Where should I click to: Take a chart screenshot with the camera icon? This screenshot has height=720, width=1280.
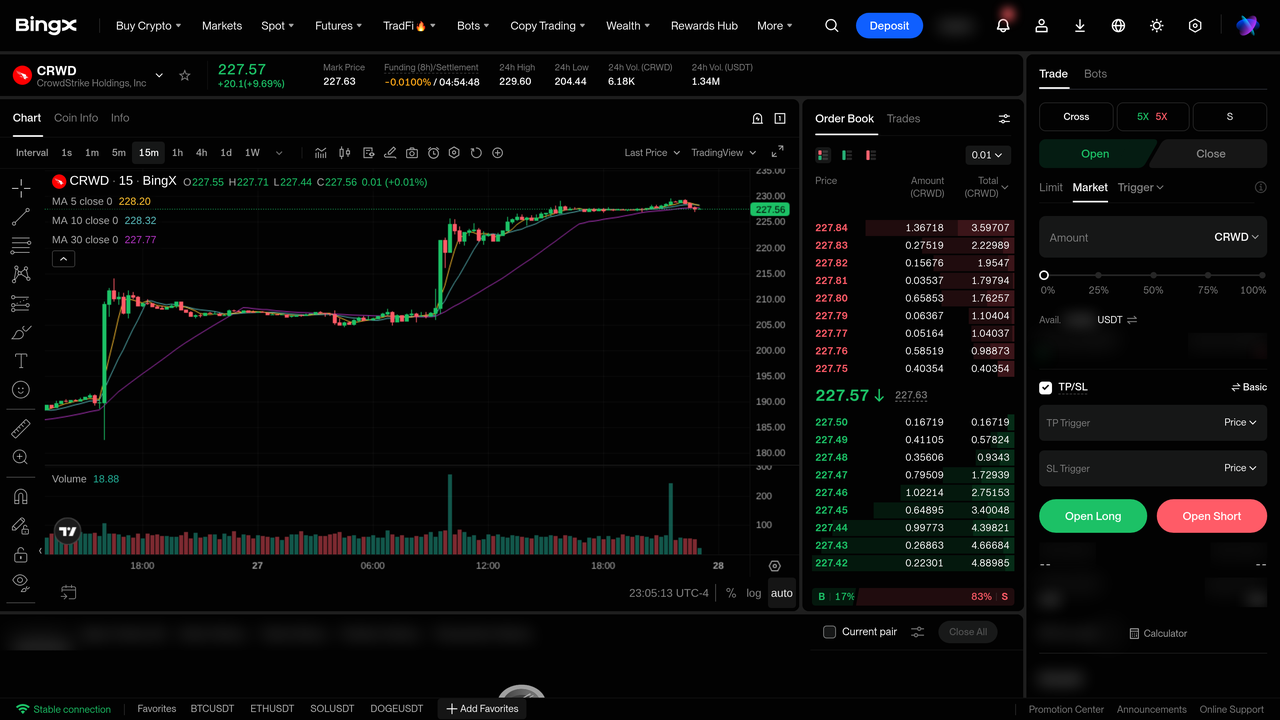click(412, 153)
